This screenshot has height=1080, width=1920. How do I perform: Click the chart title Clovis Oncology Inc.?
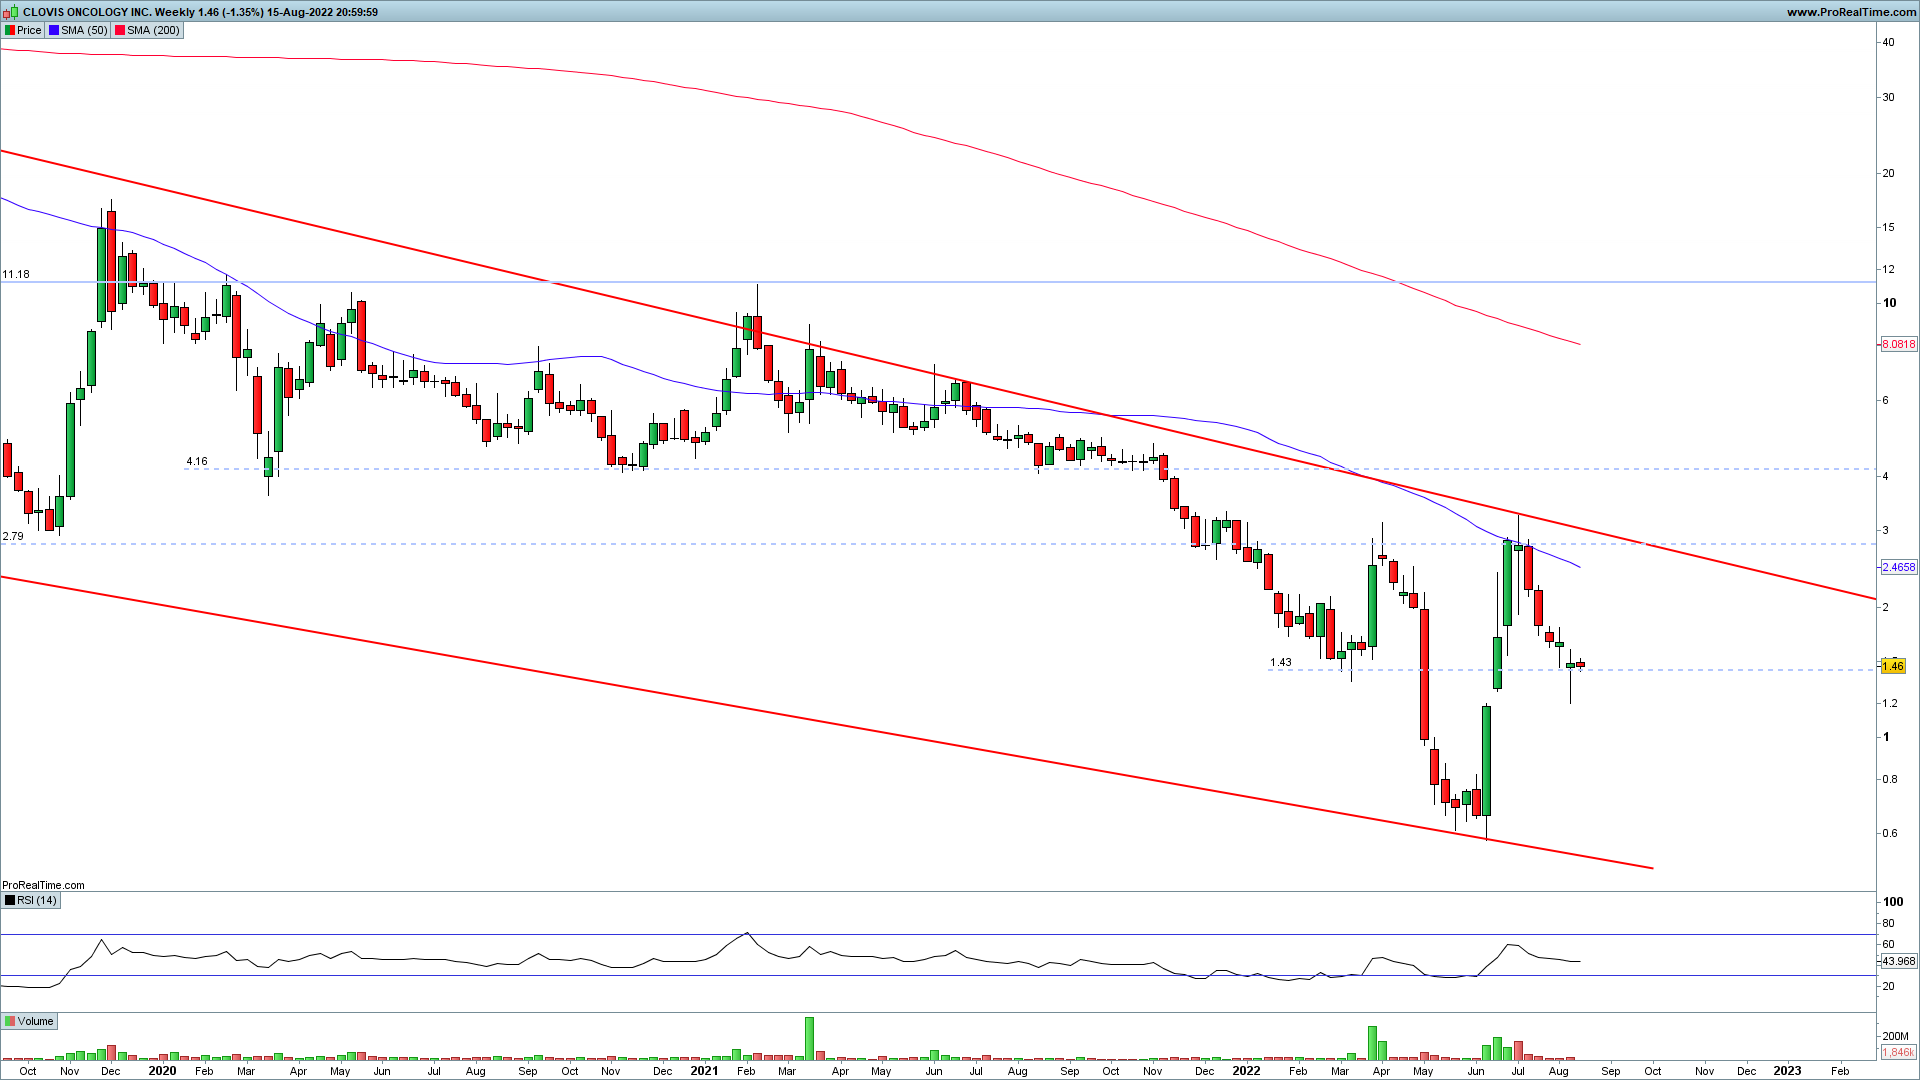pos(86,12)
